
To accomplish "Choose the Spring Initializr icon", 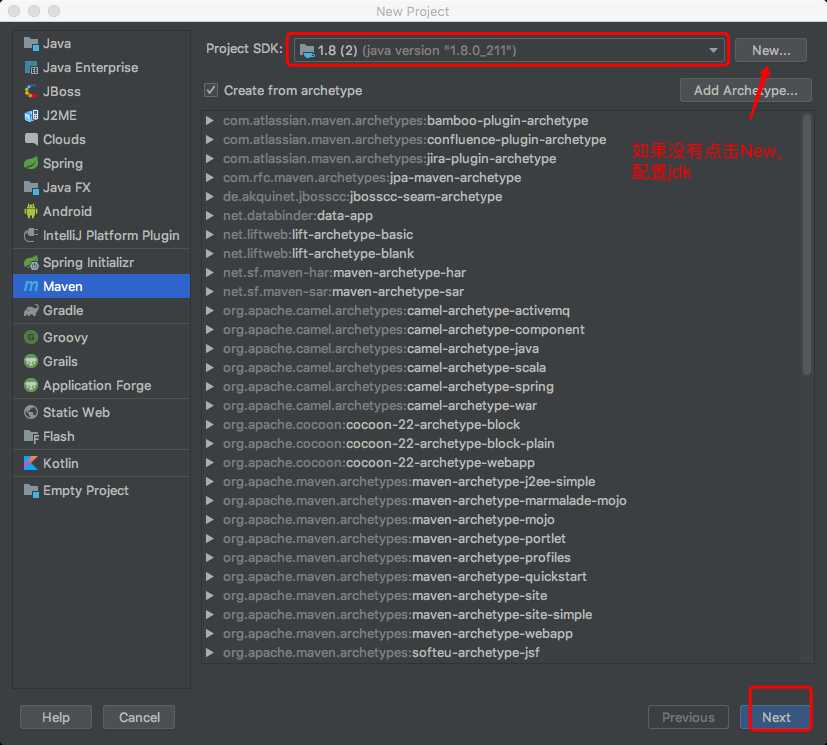I will [x=31, y=263].
